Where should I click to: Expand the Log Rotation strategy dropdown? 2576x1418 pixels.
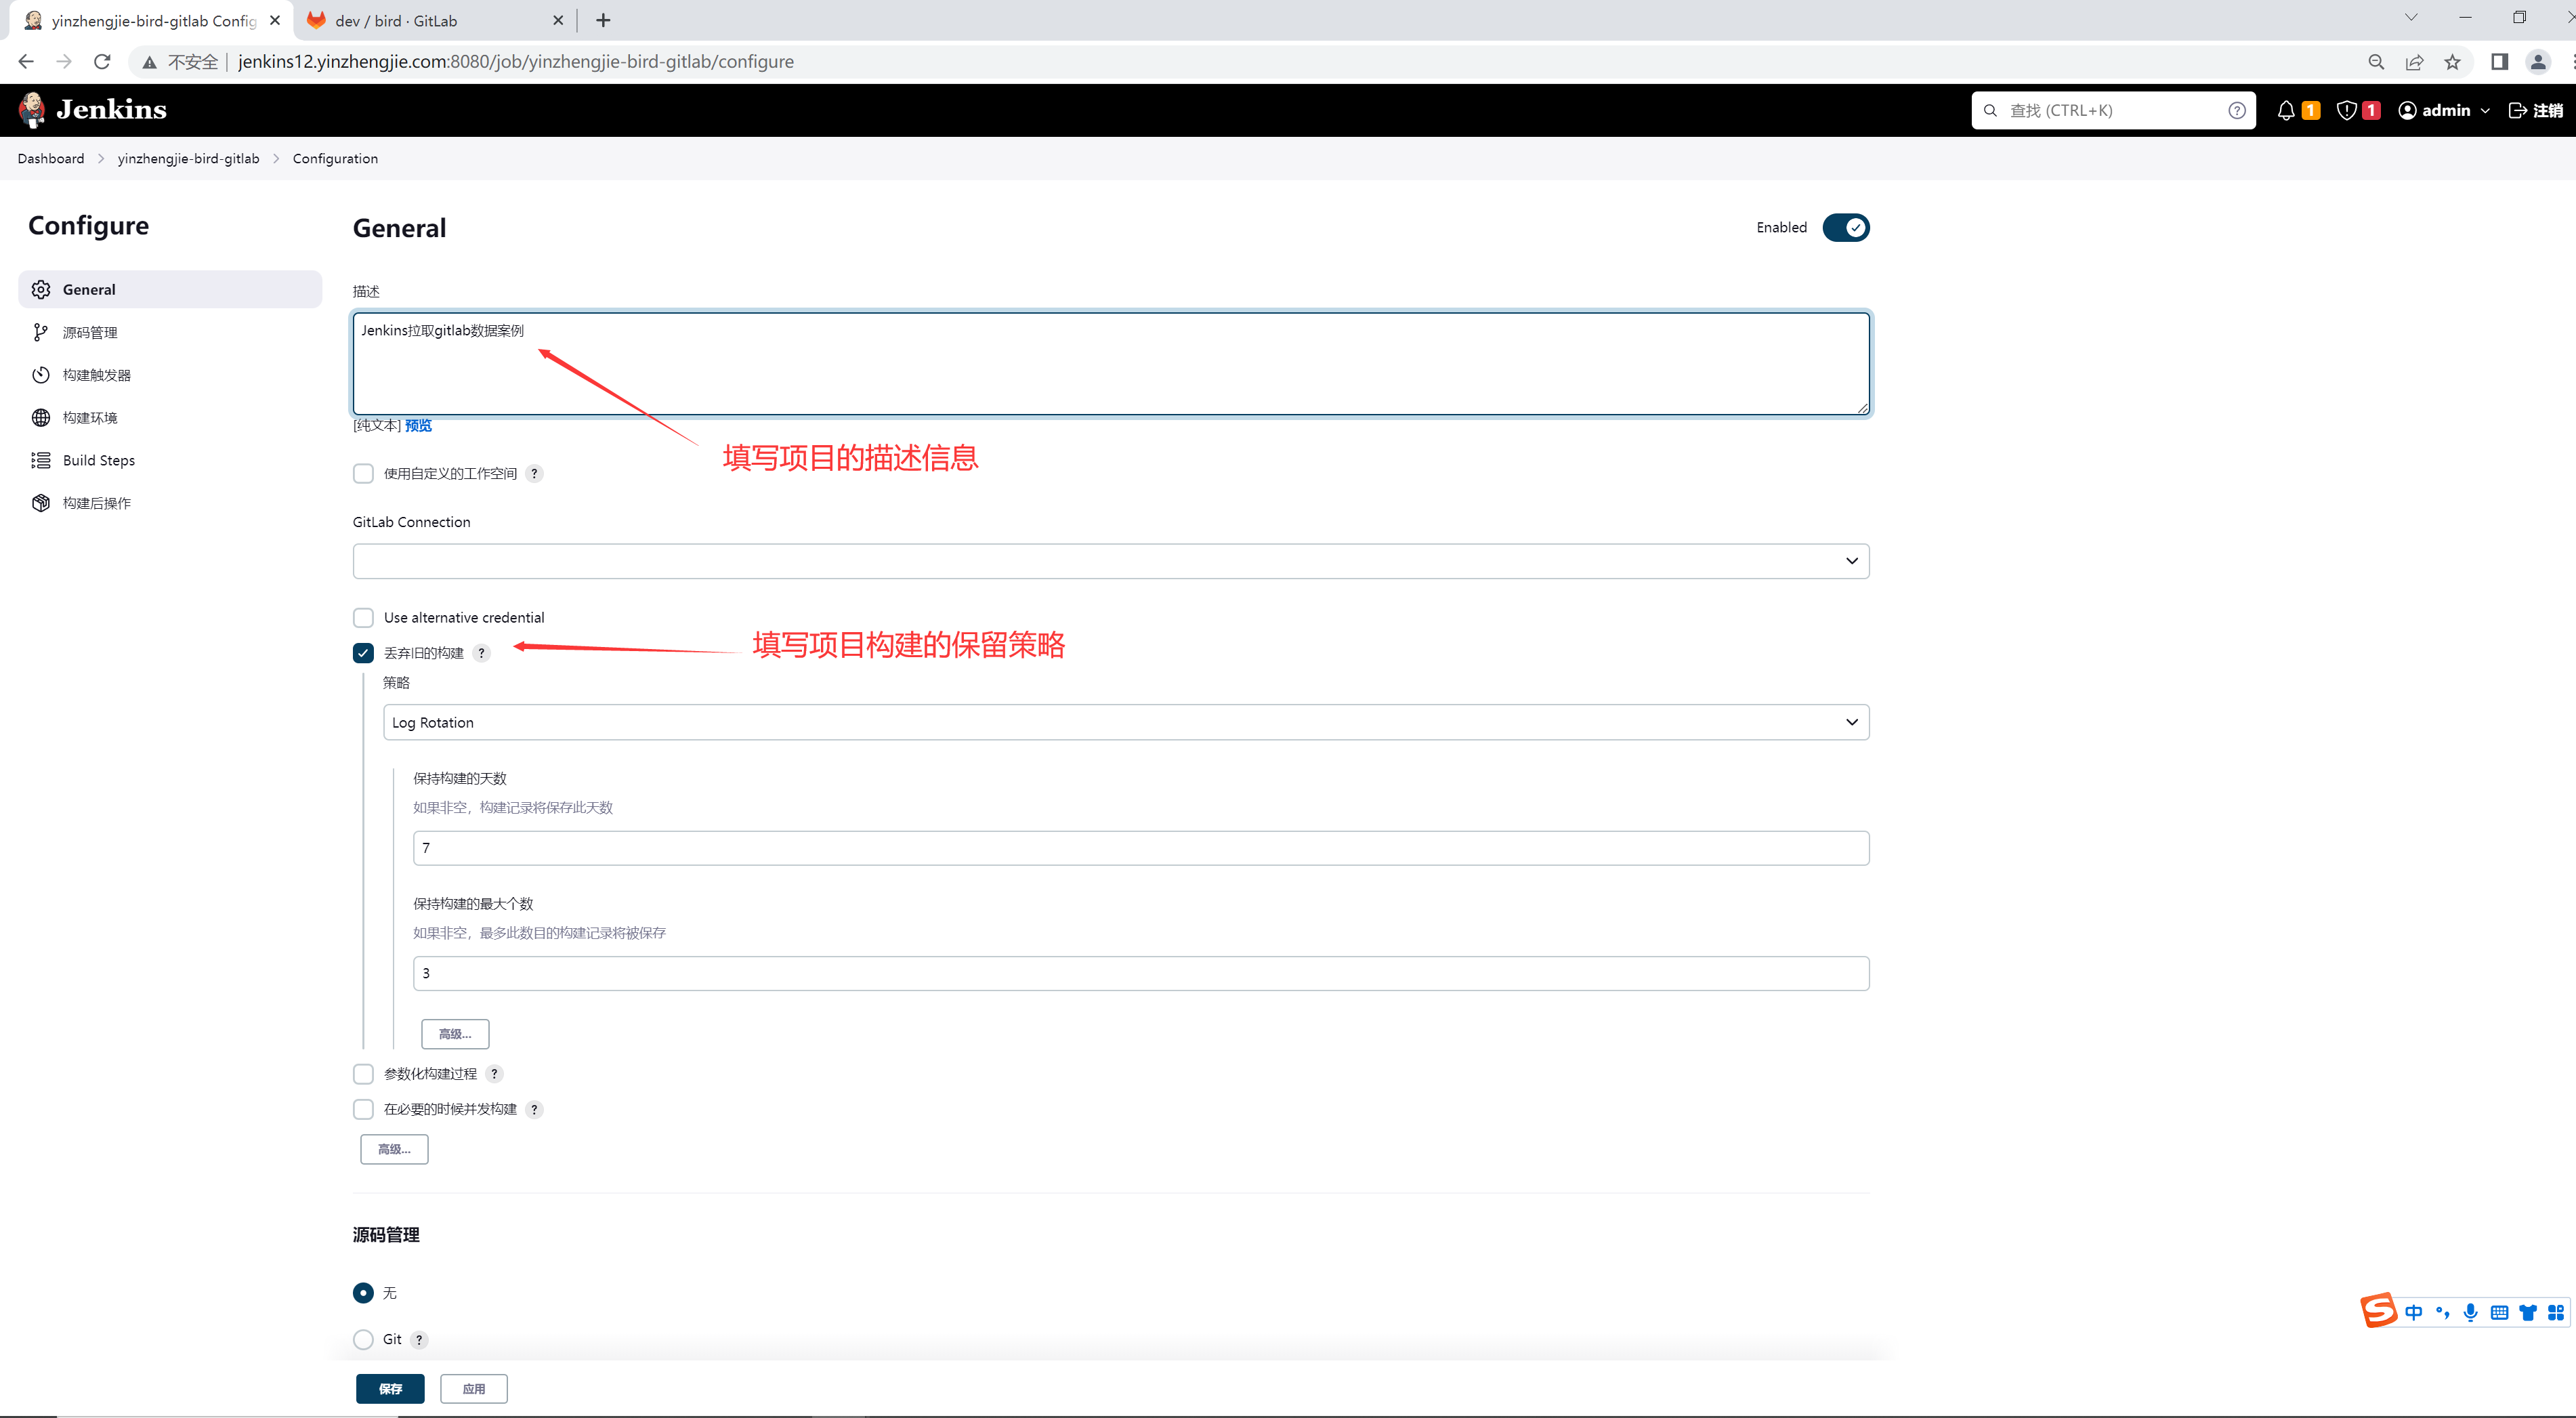pyautogui.click(x=1125, y=723)
